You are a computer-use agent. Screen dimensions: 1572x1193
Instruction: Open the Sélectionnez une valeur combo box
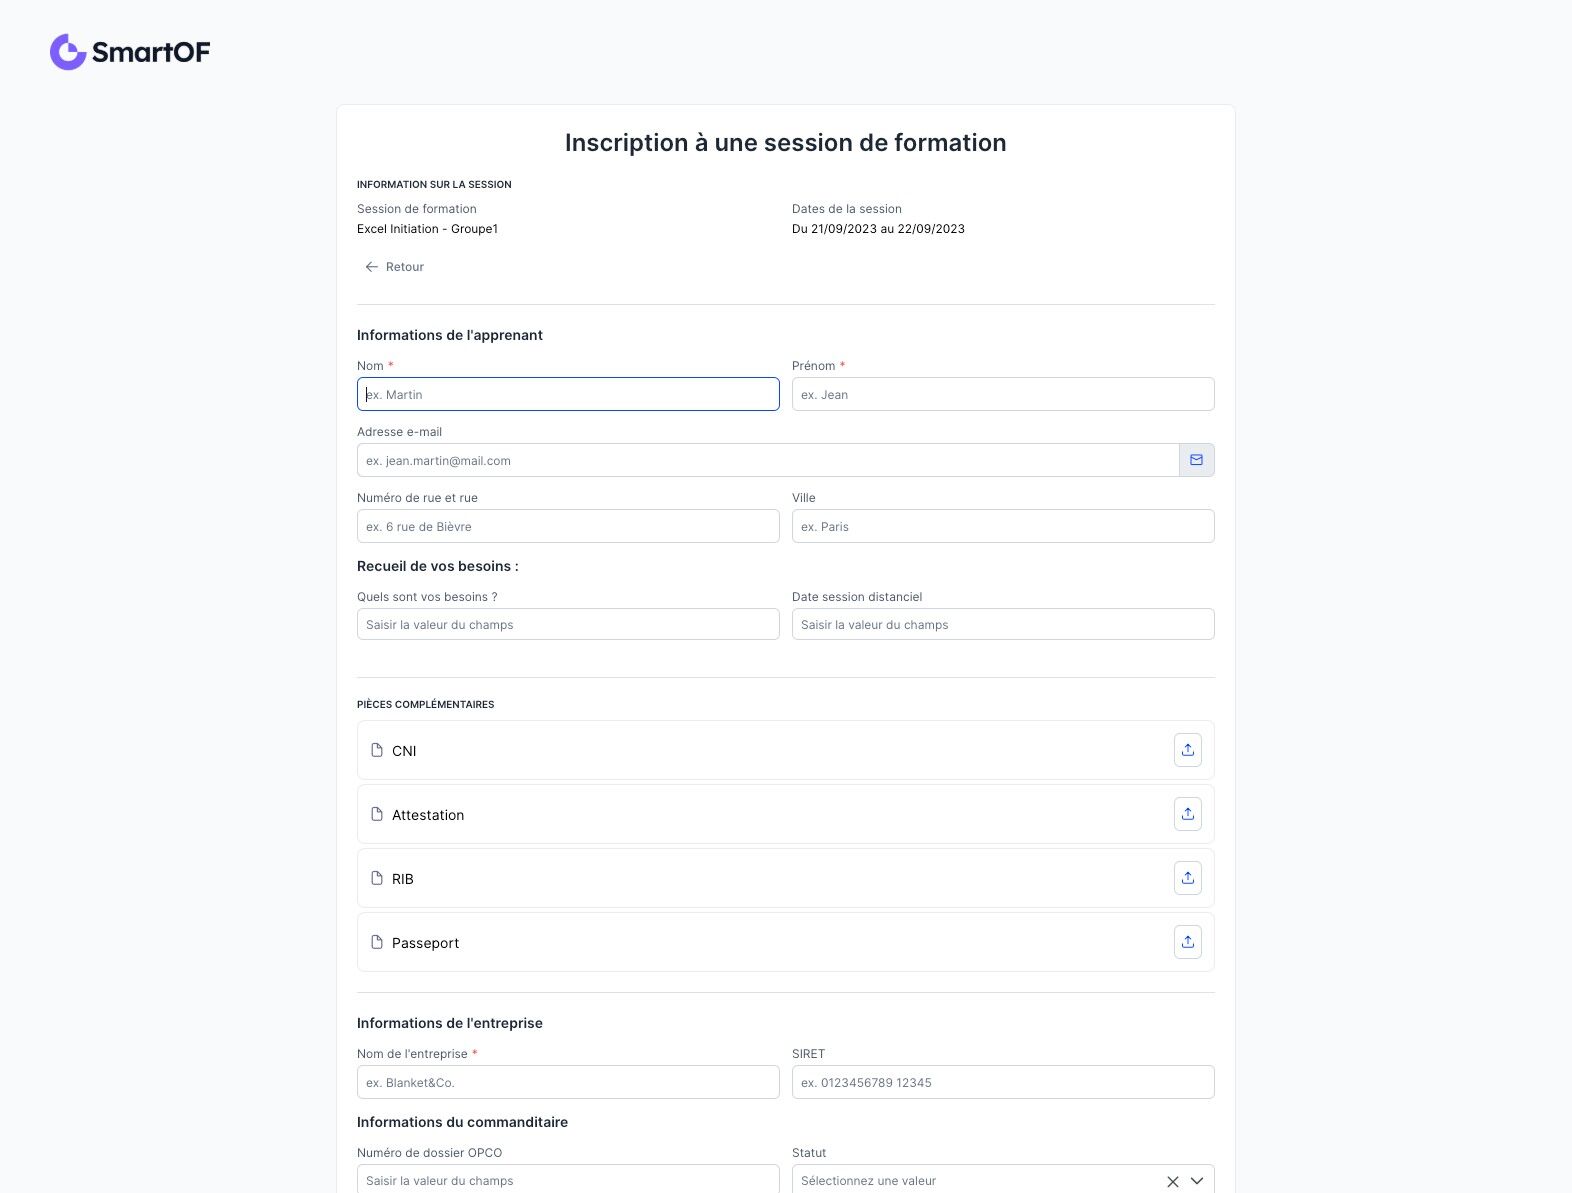(1003, 1179)
